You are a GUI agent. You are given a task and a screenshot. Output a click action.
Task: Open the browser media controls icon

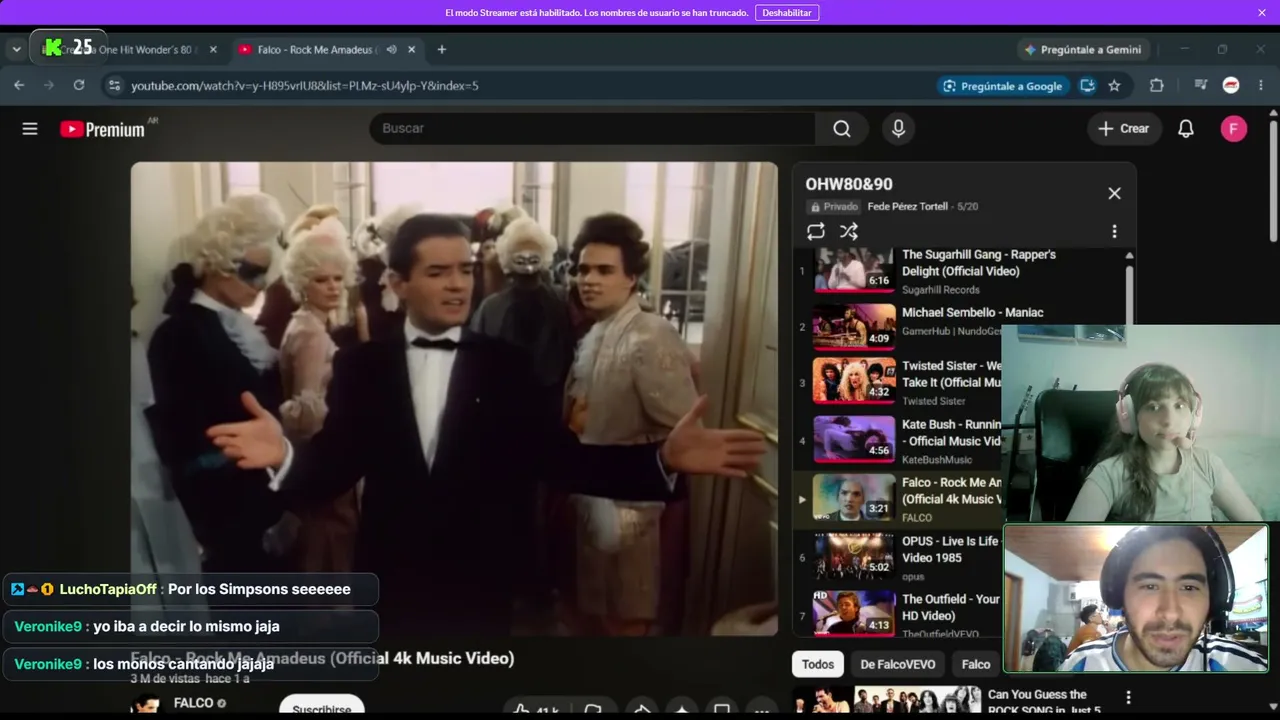(x=1201, y=86)
